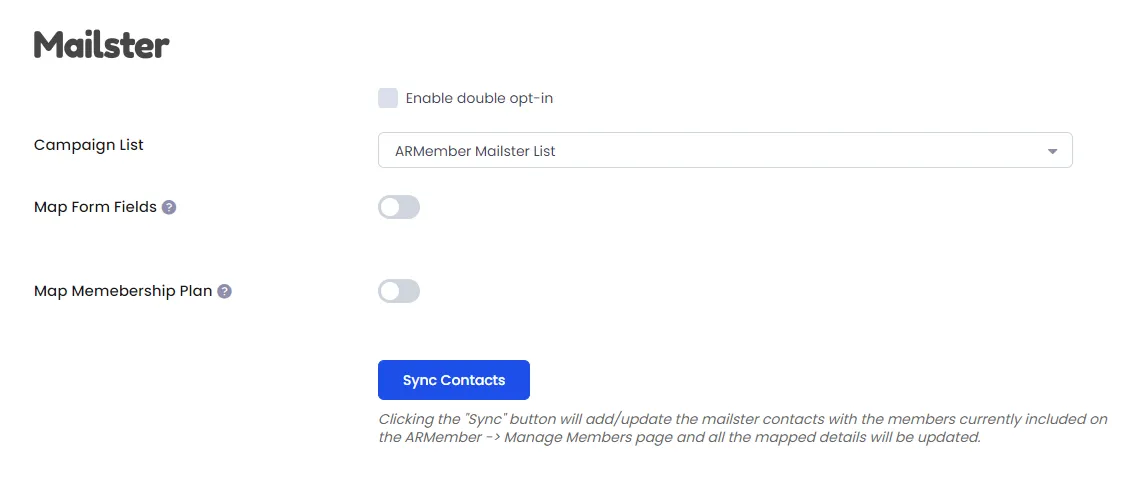
Task: Open the Campaign List dropdown
Action: point(725,150)
